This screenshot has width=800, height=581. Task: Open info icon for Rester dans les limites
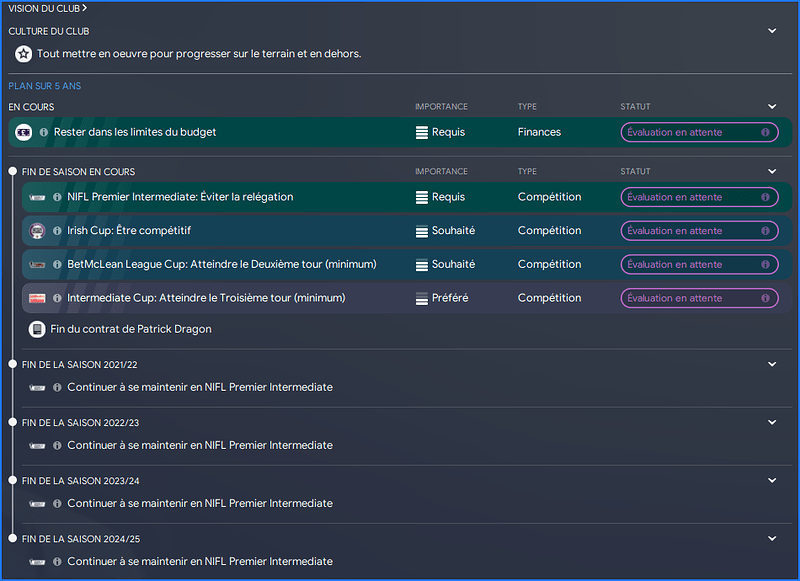tap(44, 132)
